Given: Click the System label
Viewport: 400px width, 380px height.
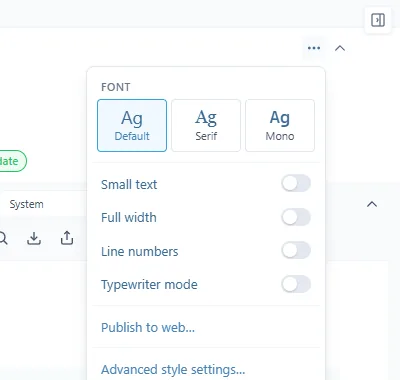Looking at the screenshot, I should coord(26,204).
